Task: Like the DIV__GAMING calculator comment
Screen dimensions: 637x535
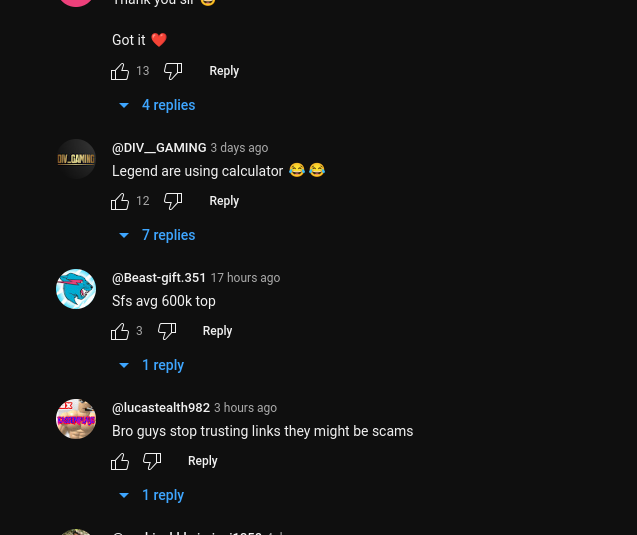Action: coord(120,201)
